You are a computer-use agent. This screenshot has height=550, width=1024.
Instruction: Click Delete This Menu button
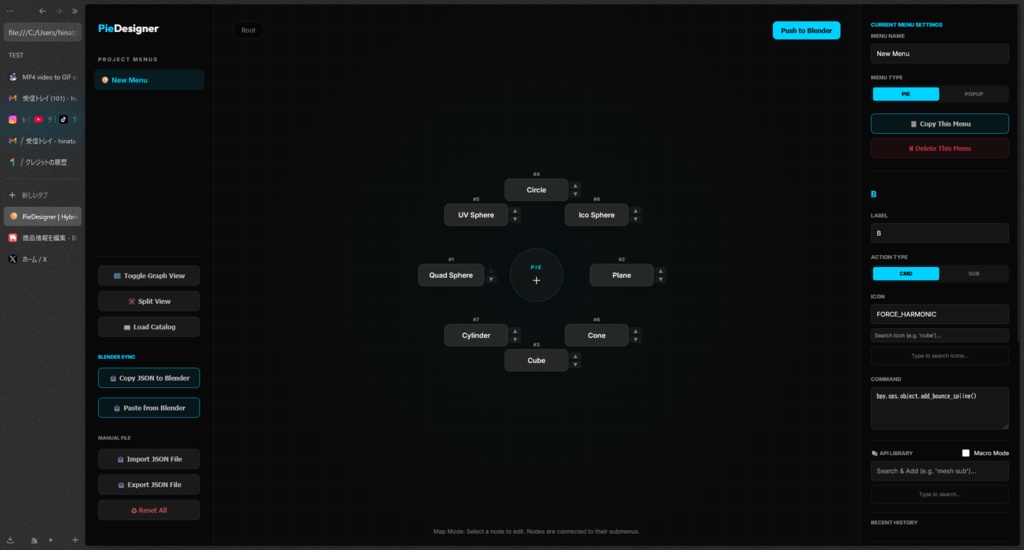pos(940,148)
